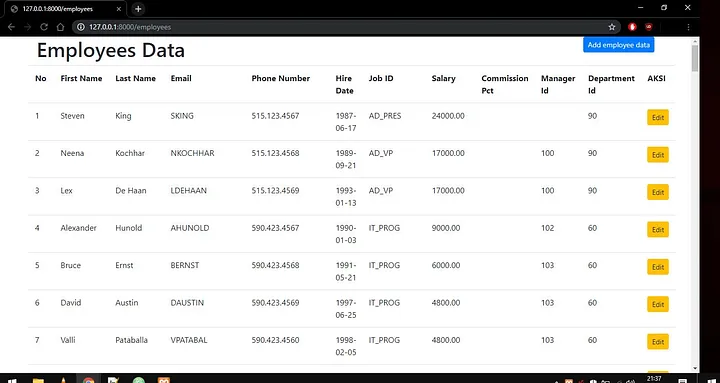This screenshot has width=720, height=383.
Task: Click the Last Name column header
Action: coord(135,79)
